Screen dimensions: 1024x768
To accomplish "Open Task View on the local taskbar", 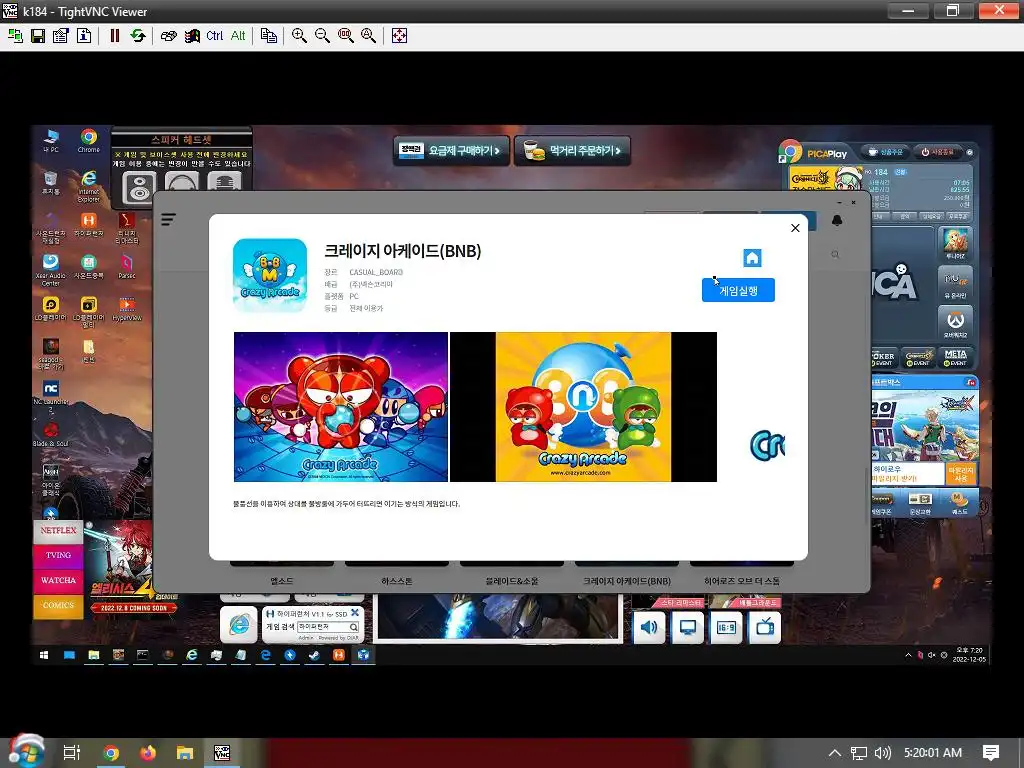I will pyautogui.click(x=72, y=753).
